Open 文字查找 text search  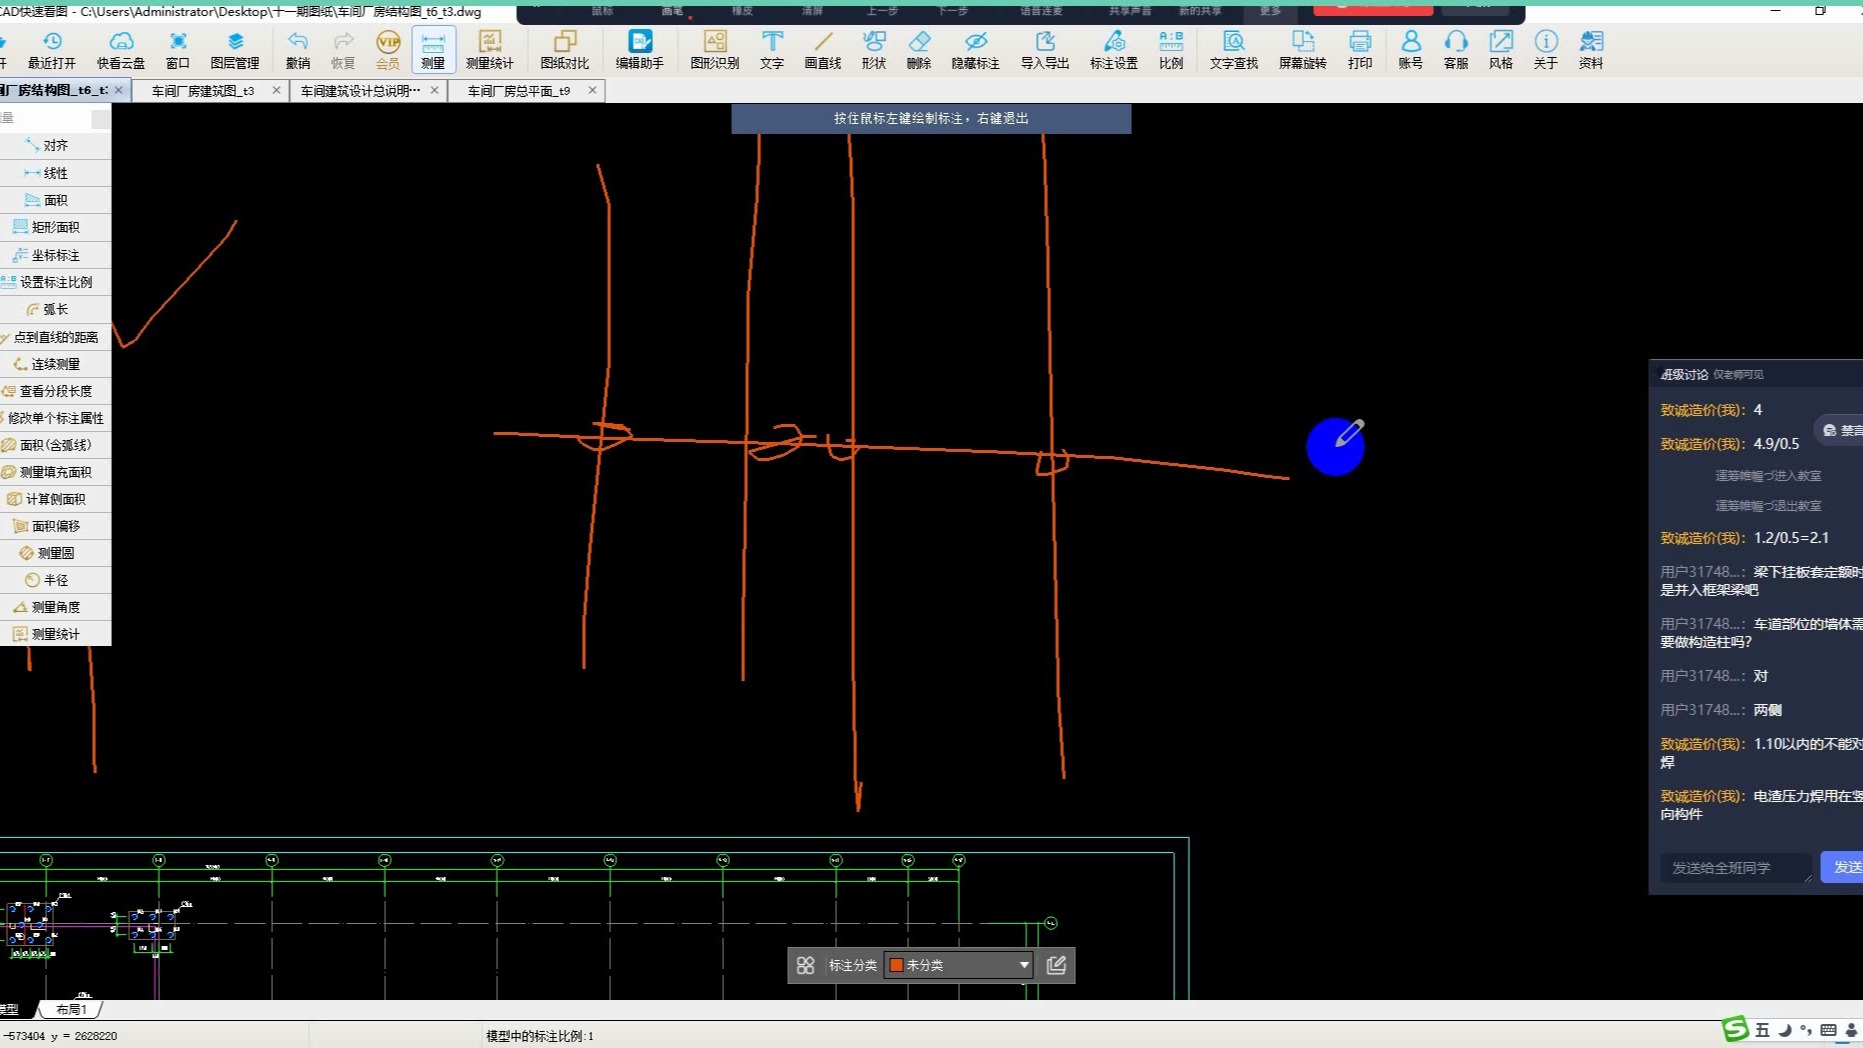point(1234,50)
